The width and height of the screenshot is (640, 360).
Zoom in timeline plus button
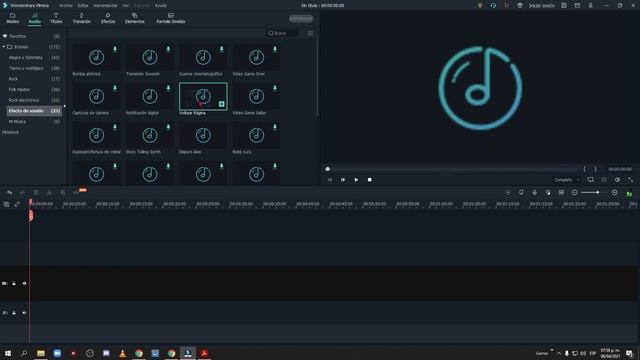[615, 193]
